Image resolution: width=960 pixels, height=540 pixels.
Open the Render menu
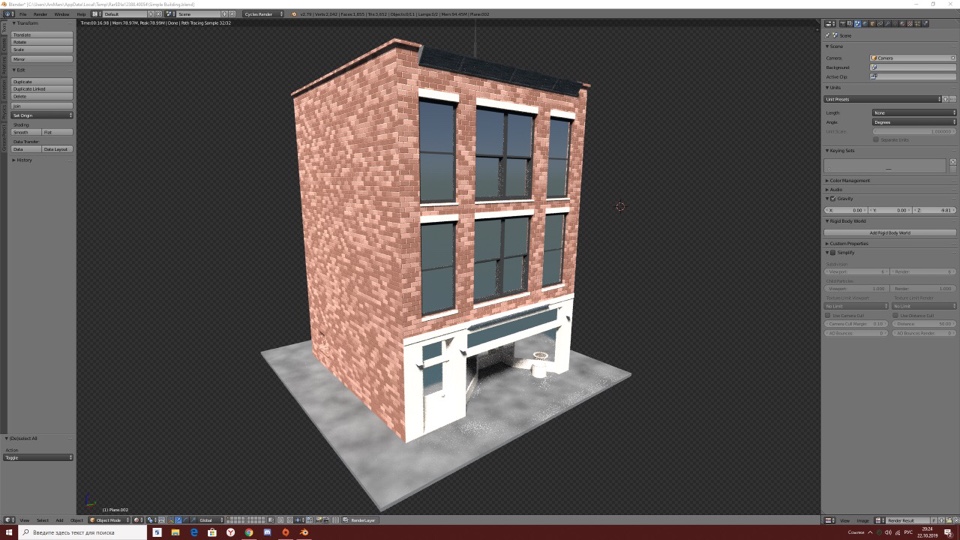40,14
